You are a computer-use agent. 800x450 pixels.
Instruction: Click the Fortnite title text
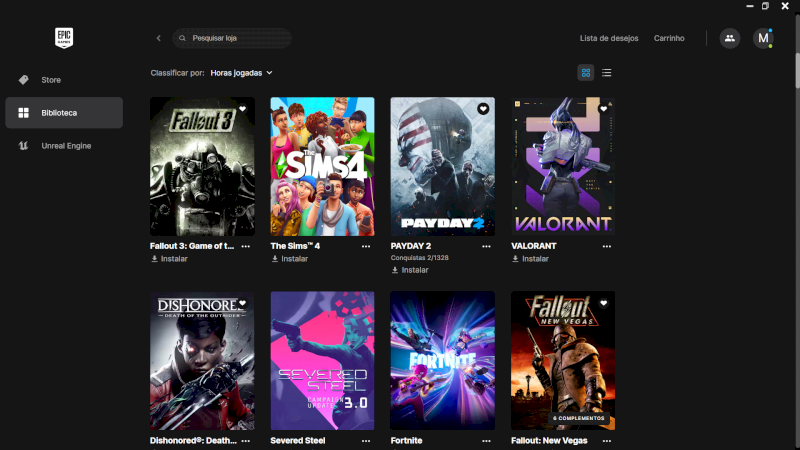(x=407, y=440)
